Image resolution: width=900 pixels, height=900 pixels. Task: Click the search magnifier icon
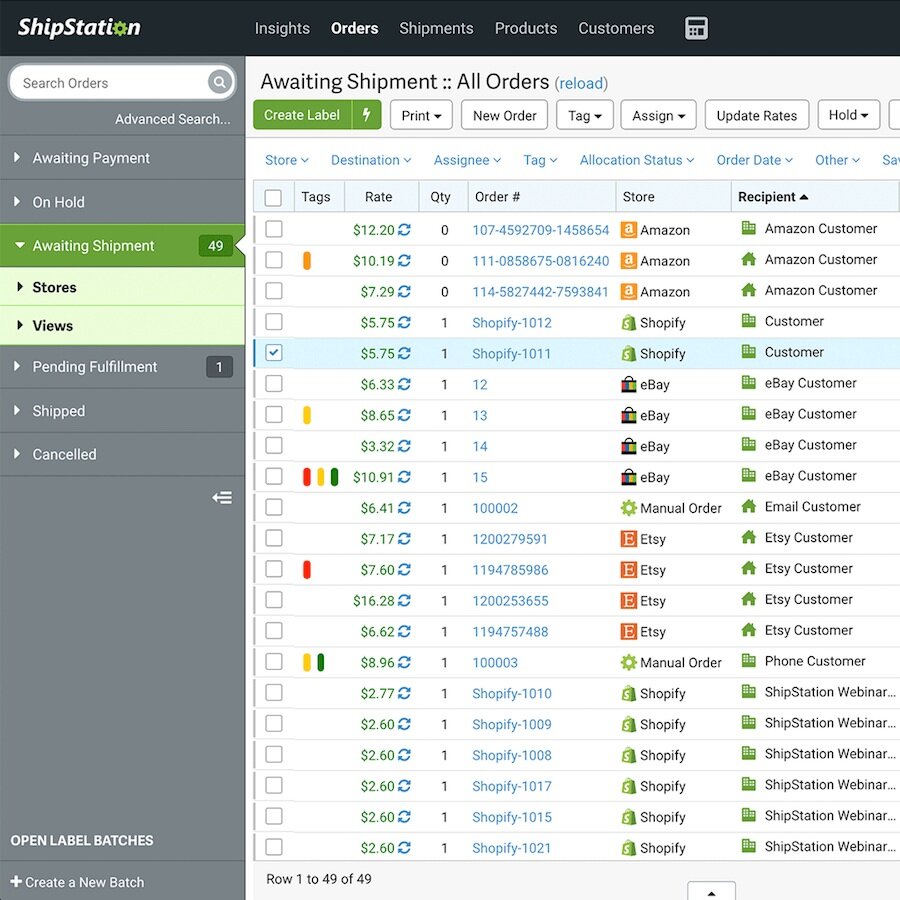219,82
